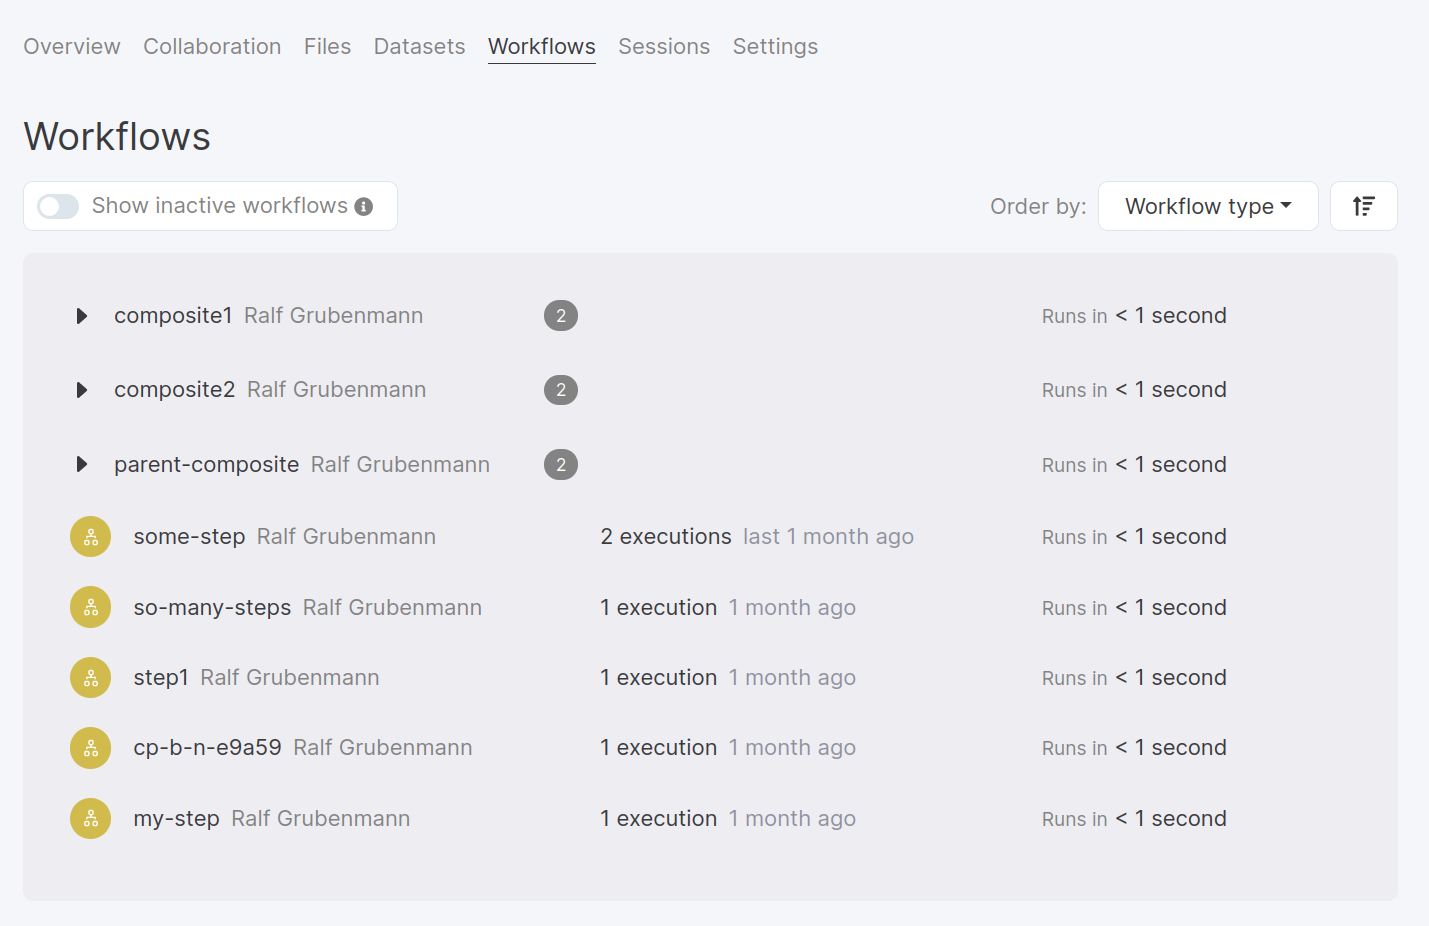The width and height of the screenshot is (1429, 926).
Task: Open the cp-b-n-e9a59 workflow
Action: tap(207, 748)
